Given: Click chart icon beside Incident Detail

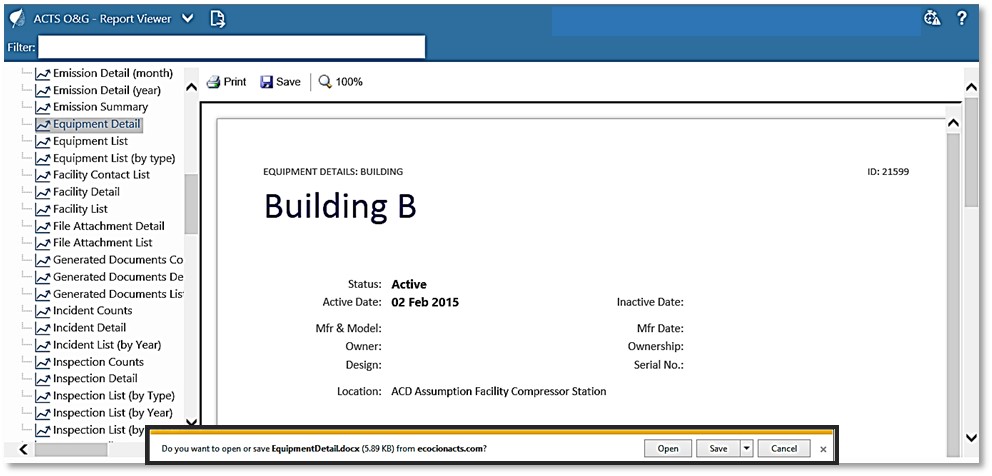Looking at the screenshot, I should [x=42, y=328].
